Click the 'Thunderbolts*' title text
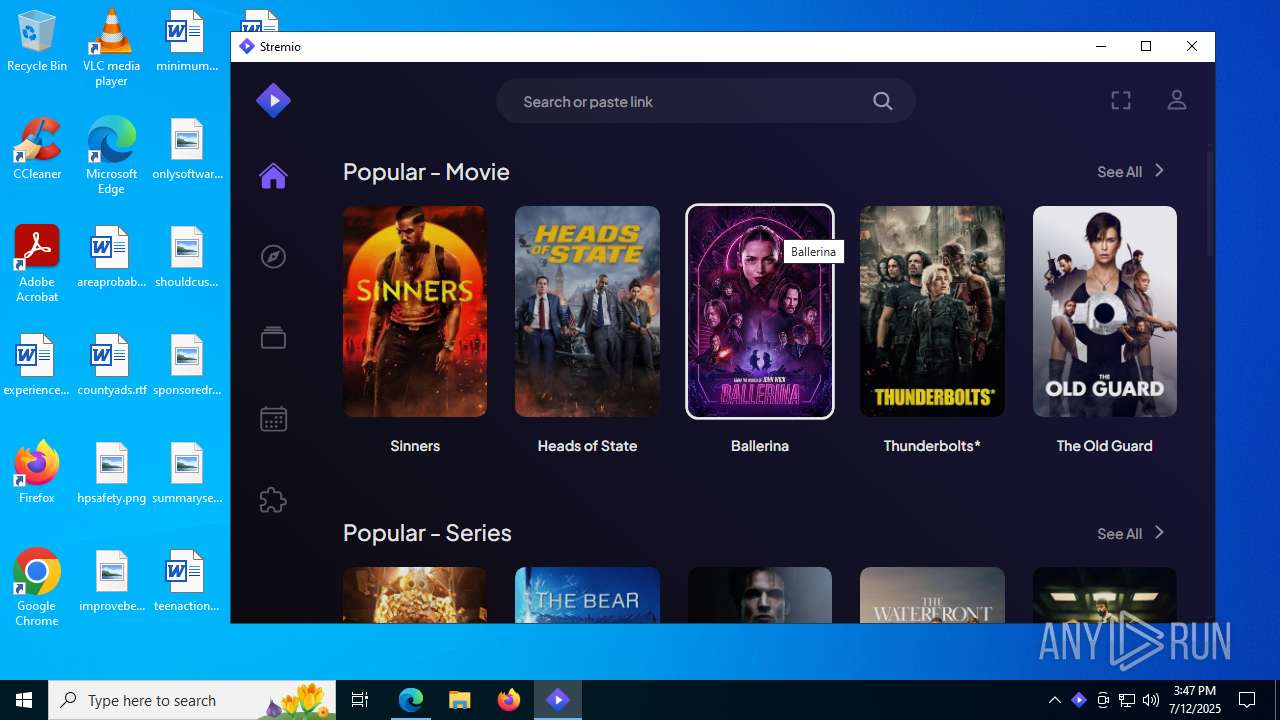The image size is (1280, 720). point(932,446)
